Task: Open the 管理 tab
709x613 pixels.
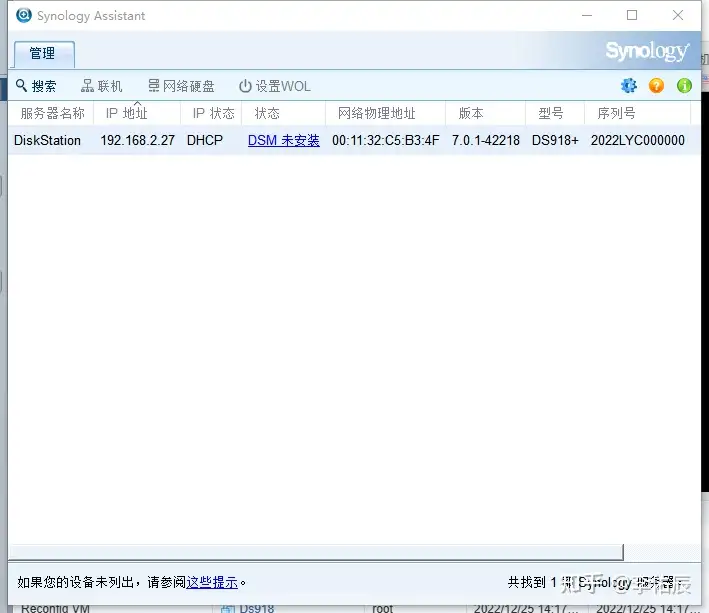Action: point(44,54)
